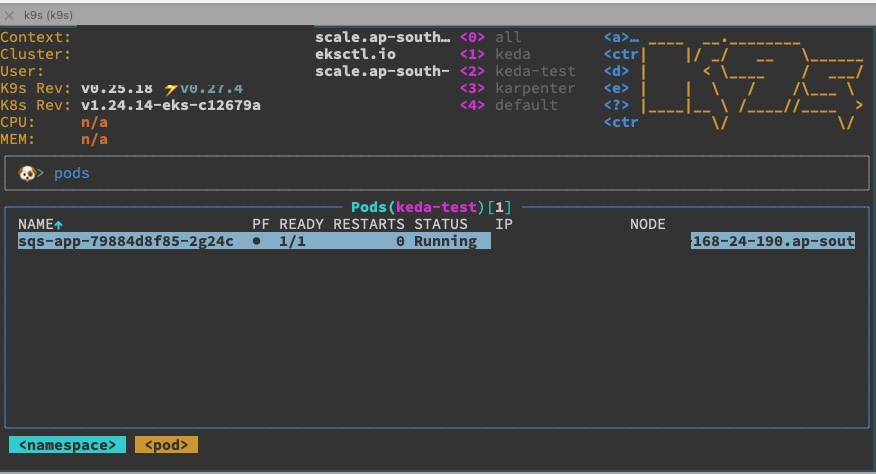Click the v0.27.4 new version text
Screen dimensions: 876x474
click(211, 88)
